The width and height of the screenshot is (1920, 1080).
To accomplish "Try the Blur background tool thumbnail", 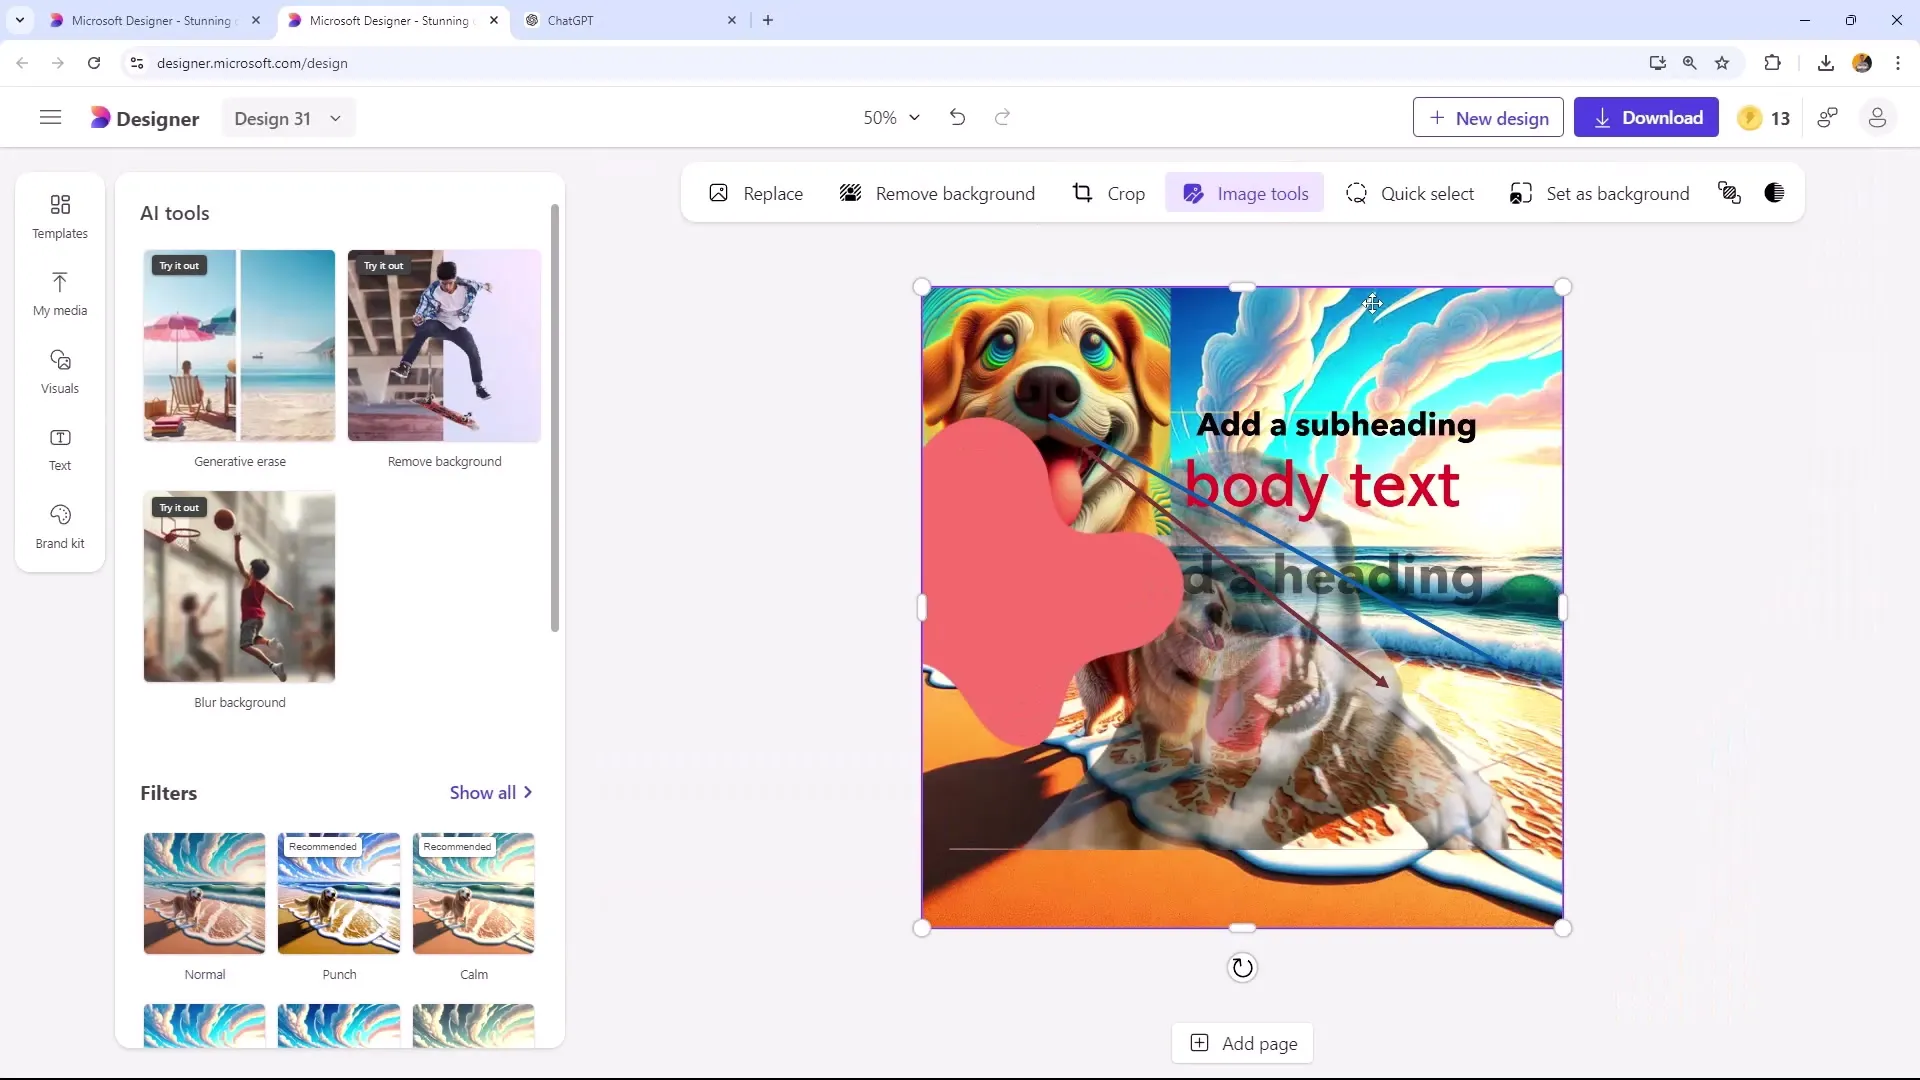I will point(239,587).
